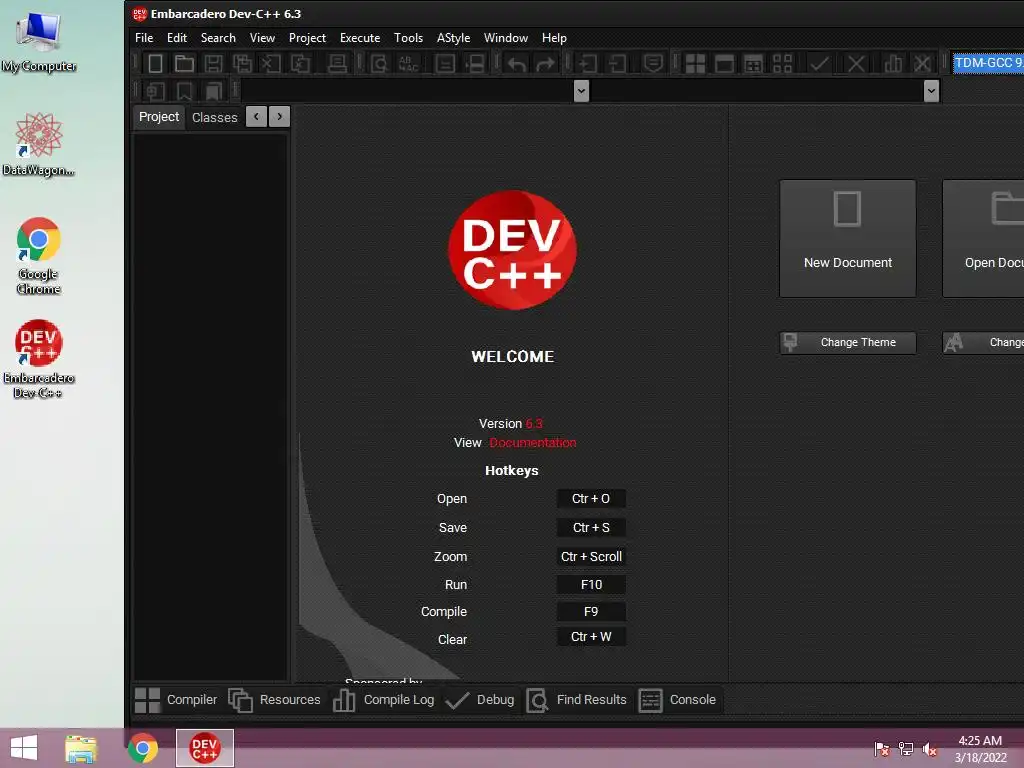Open the Help menu
This screenshot has height=768, width=1024.
click(554, 38)
